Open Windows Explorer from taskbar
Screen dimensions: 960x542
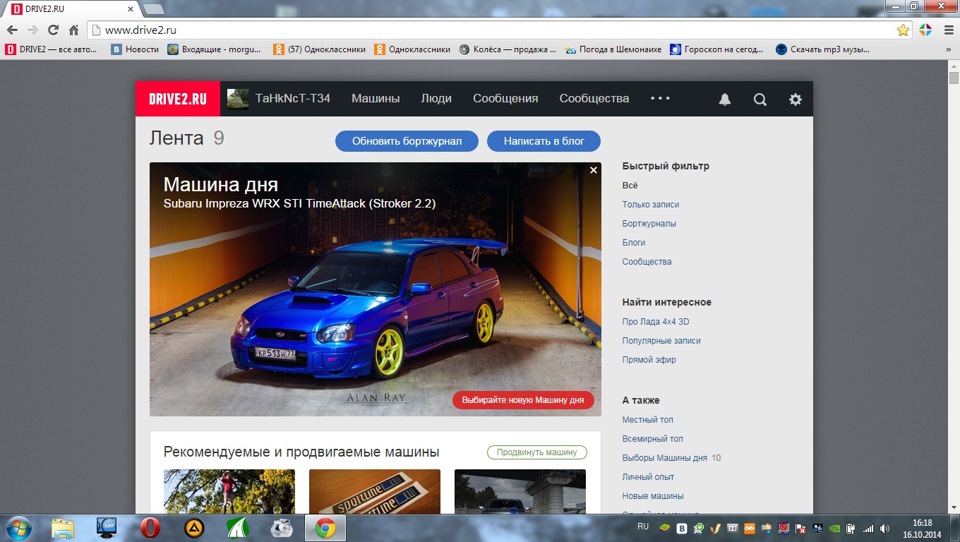click(x=62, y=528)
